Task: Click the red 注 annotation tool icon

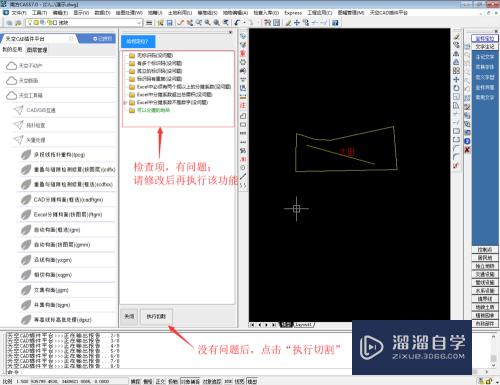Action: click(243, 106)
